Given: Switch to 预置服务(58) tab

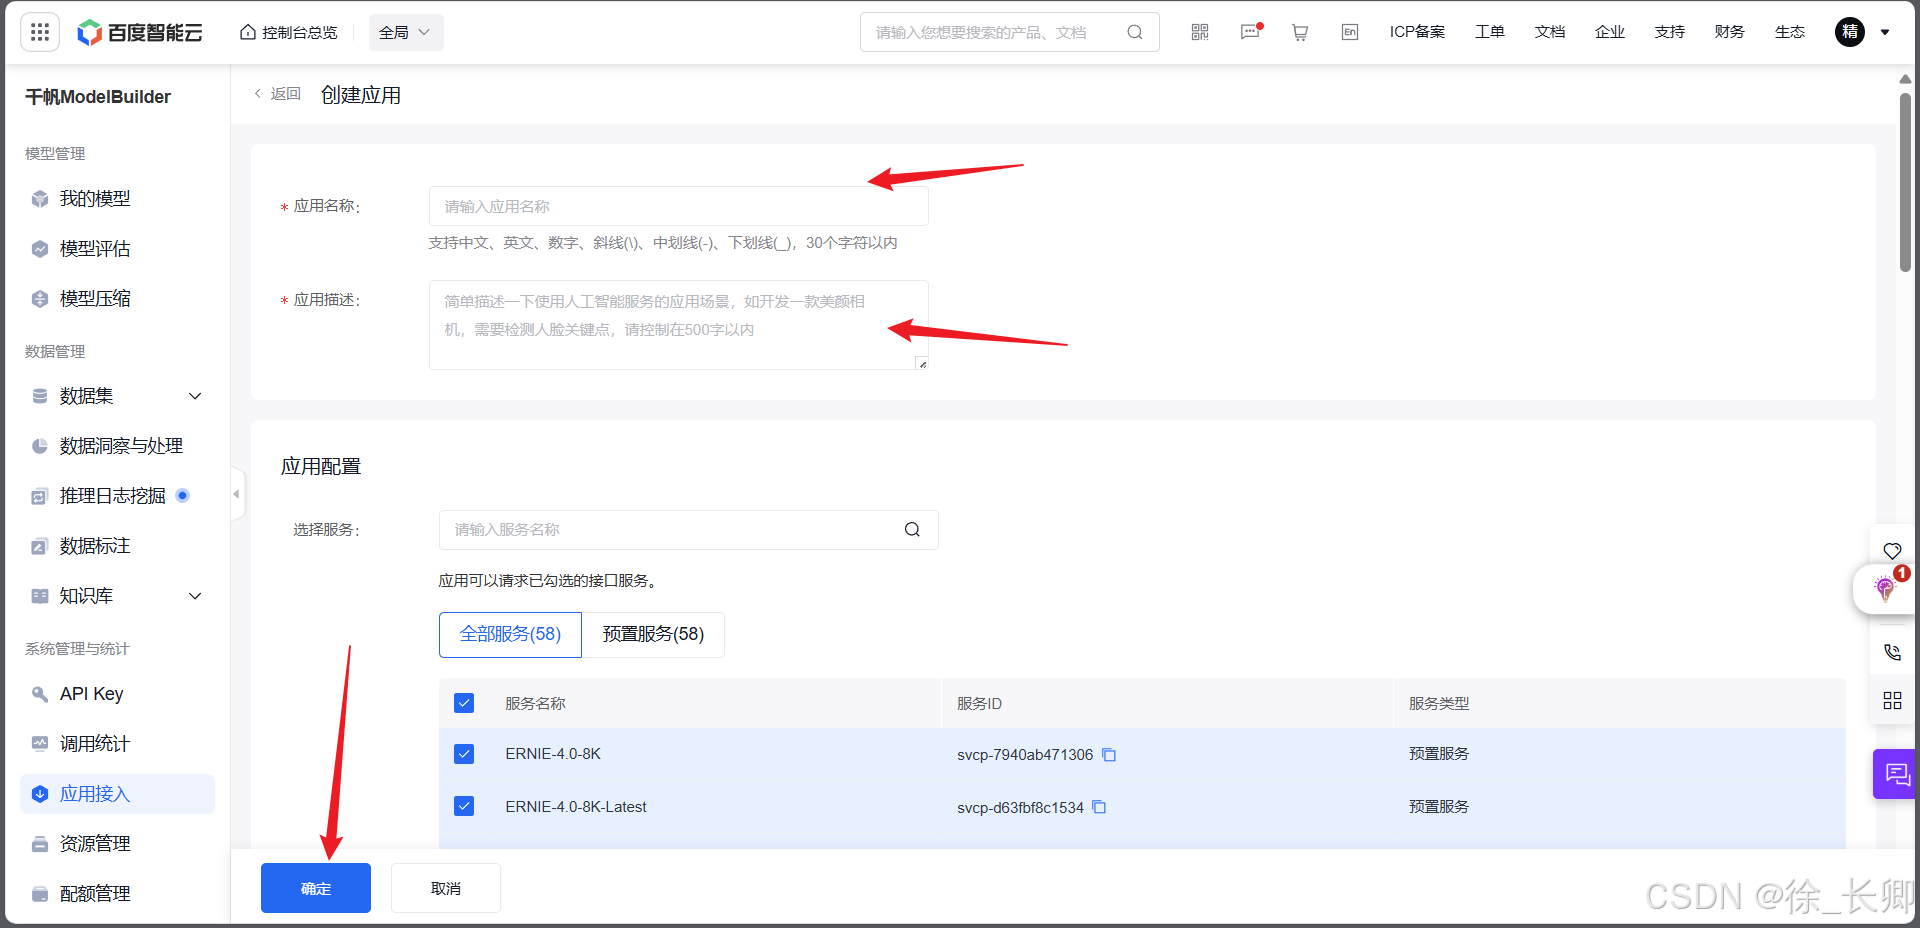Looking at the screenshot, I should coord(653,634).
